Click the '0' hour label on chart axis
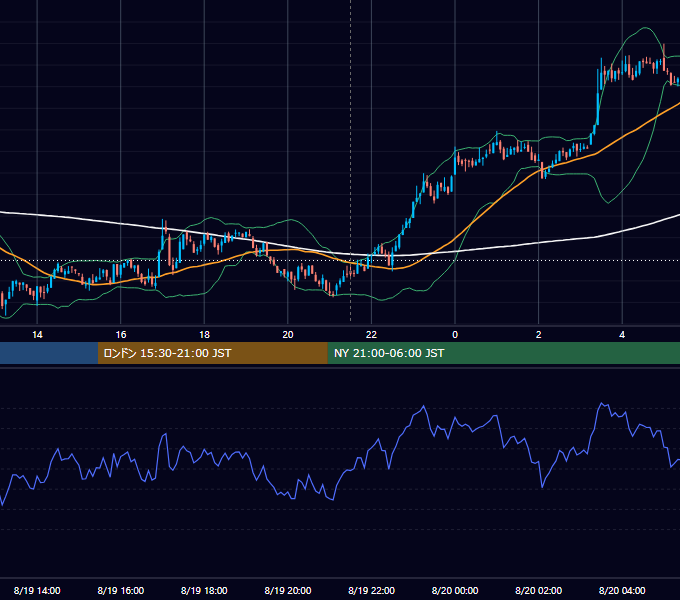 click(x=455, y=335)
